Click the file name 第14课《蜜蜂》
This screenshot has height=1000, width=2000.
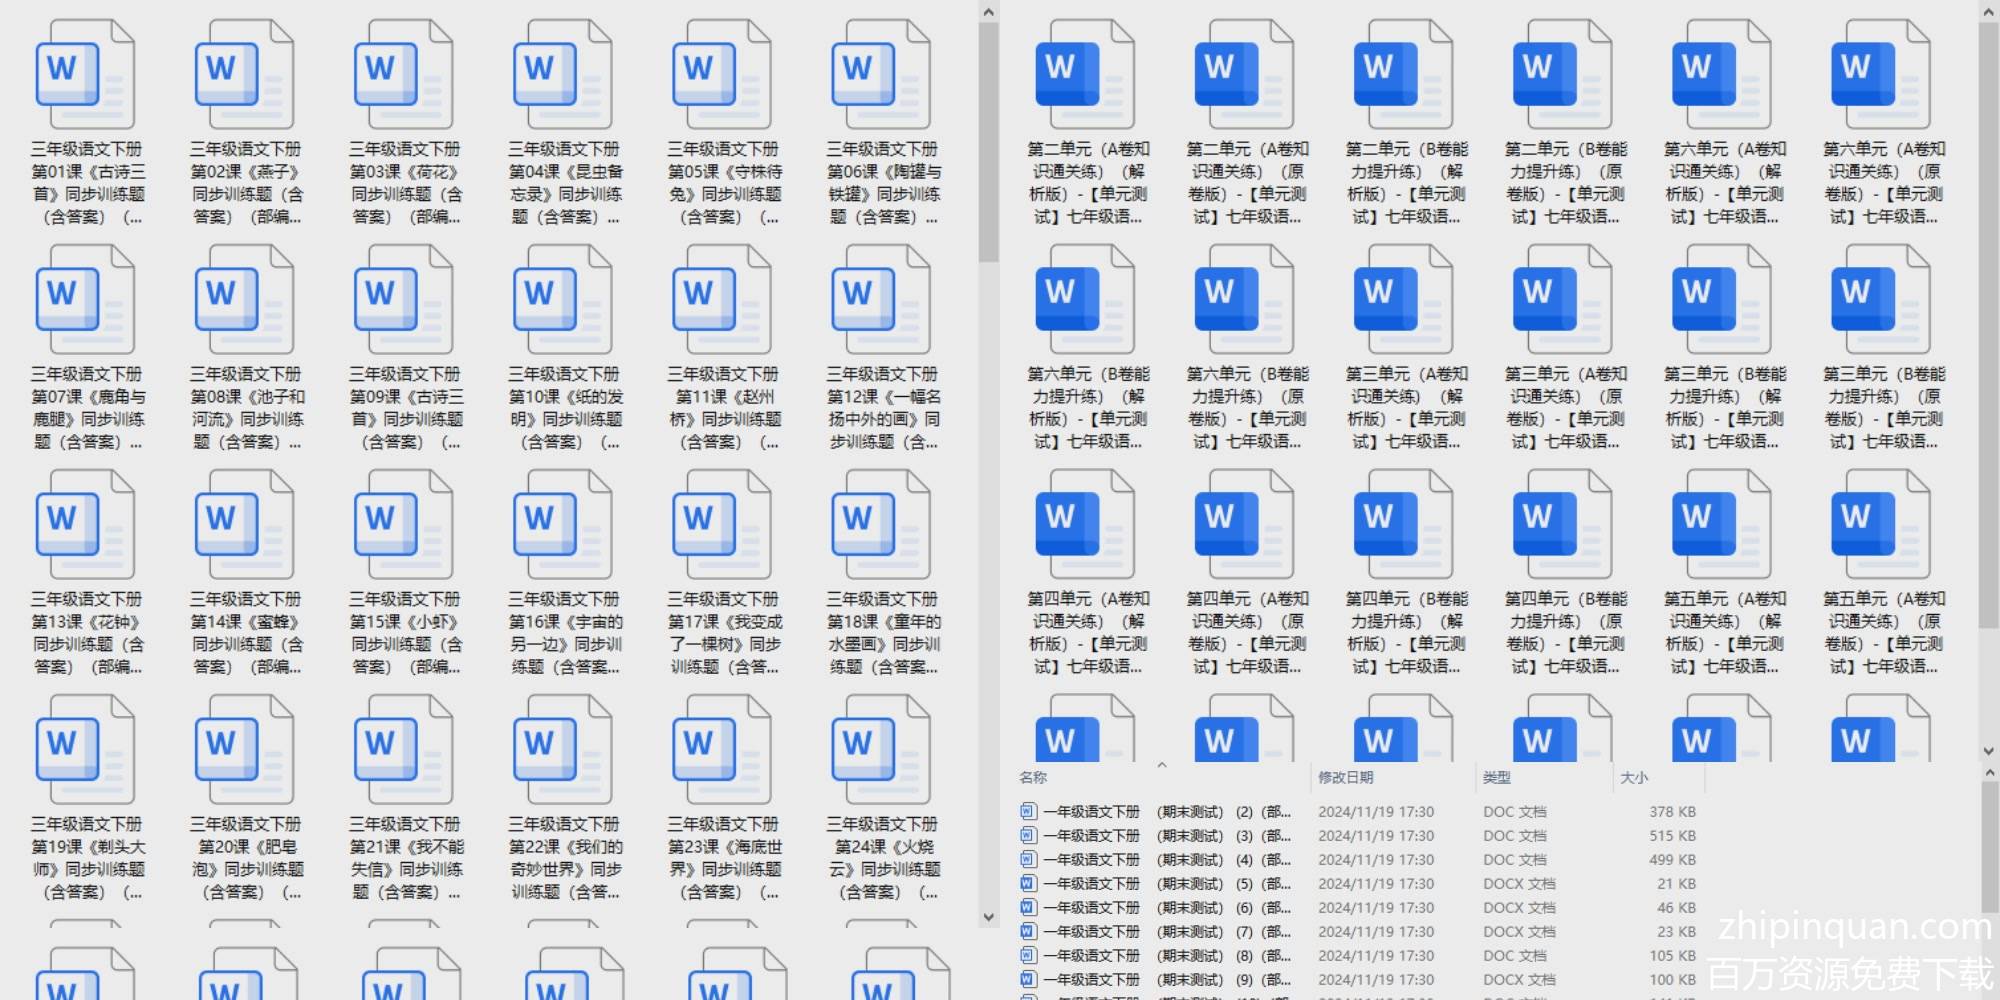(x=246, y=633)
